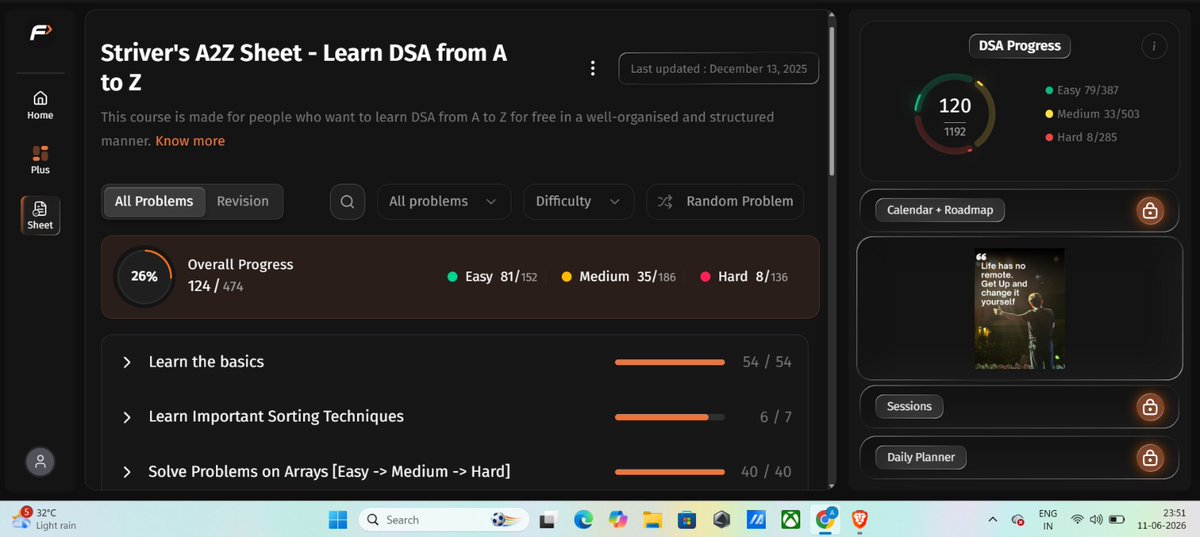
Task: Pick a Random Problem
Action: (725, 201)
